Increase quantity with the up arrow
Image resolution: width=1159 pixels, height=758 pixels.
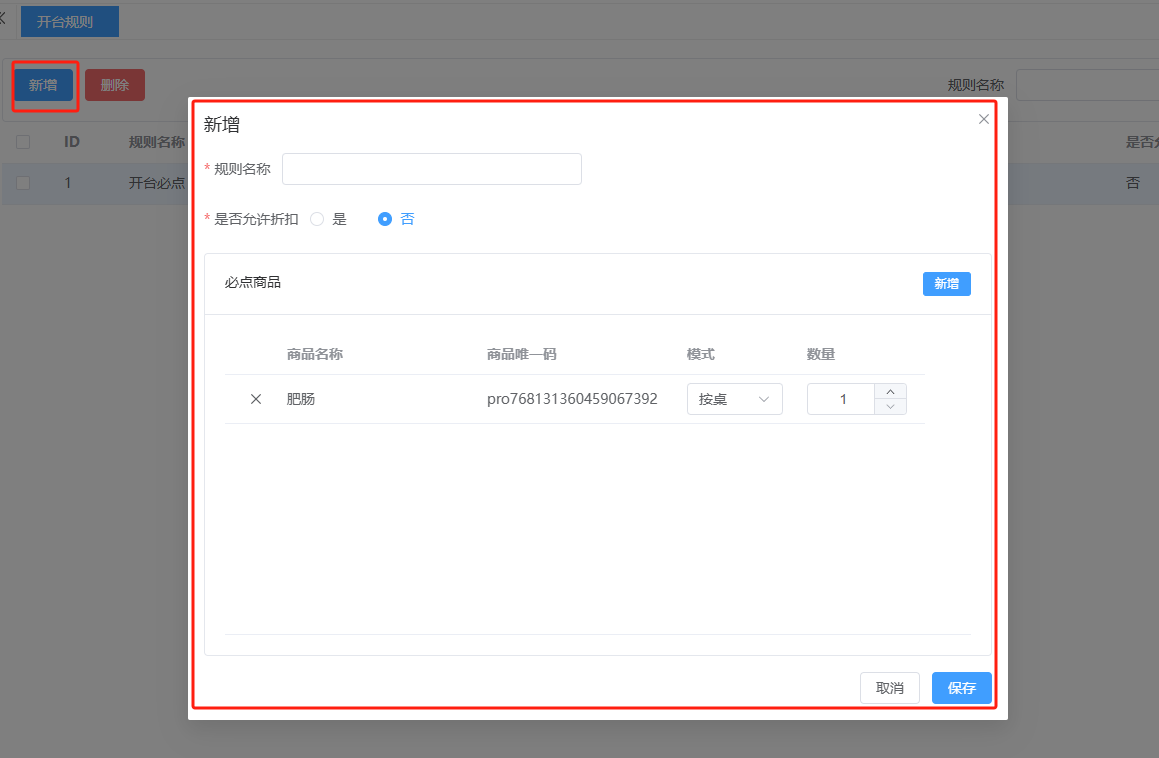890,392
